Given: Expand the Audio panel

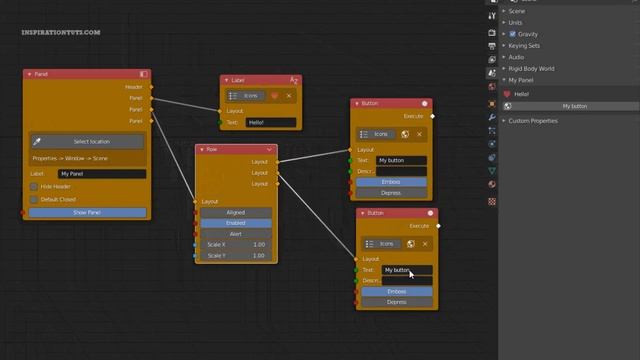Looking at the screenshot, I should click(x=504, y=57).
